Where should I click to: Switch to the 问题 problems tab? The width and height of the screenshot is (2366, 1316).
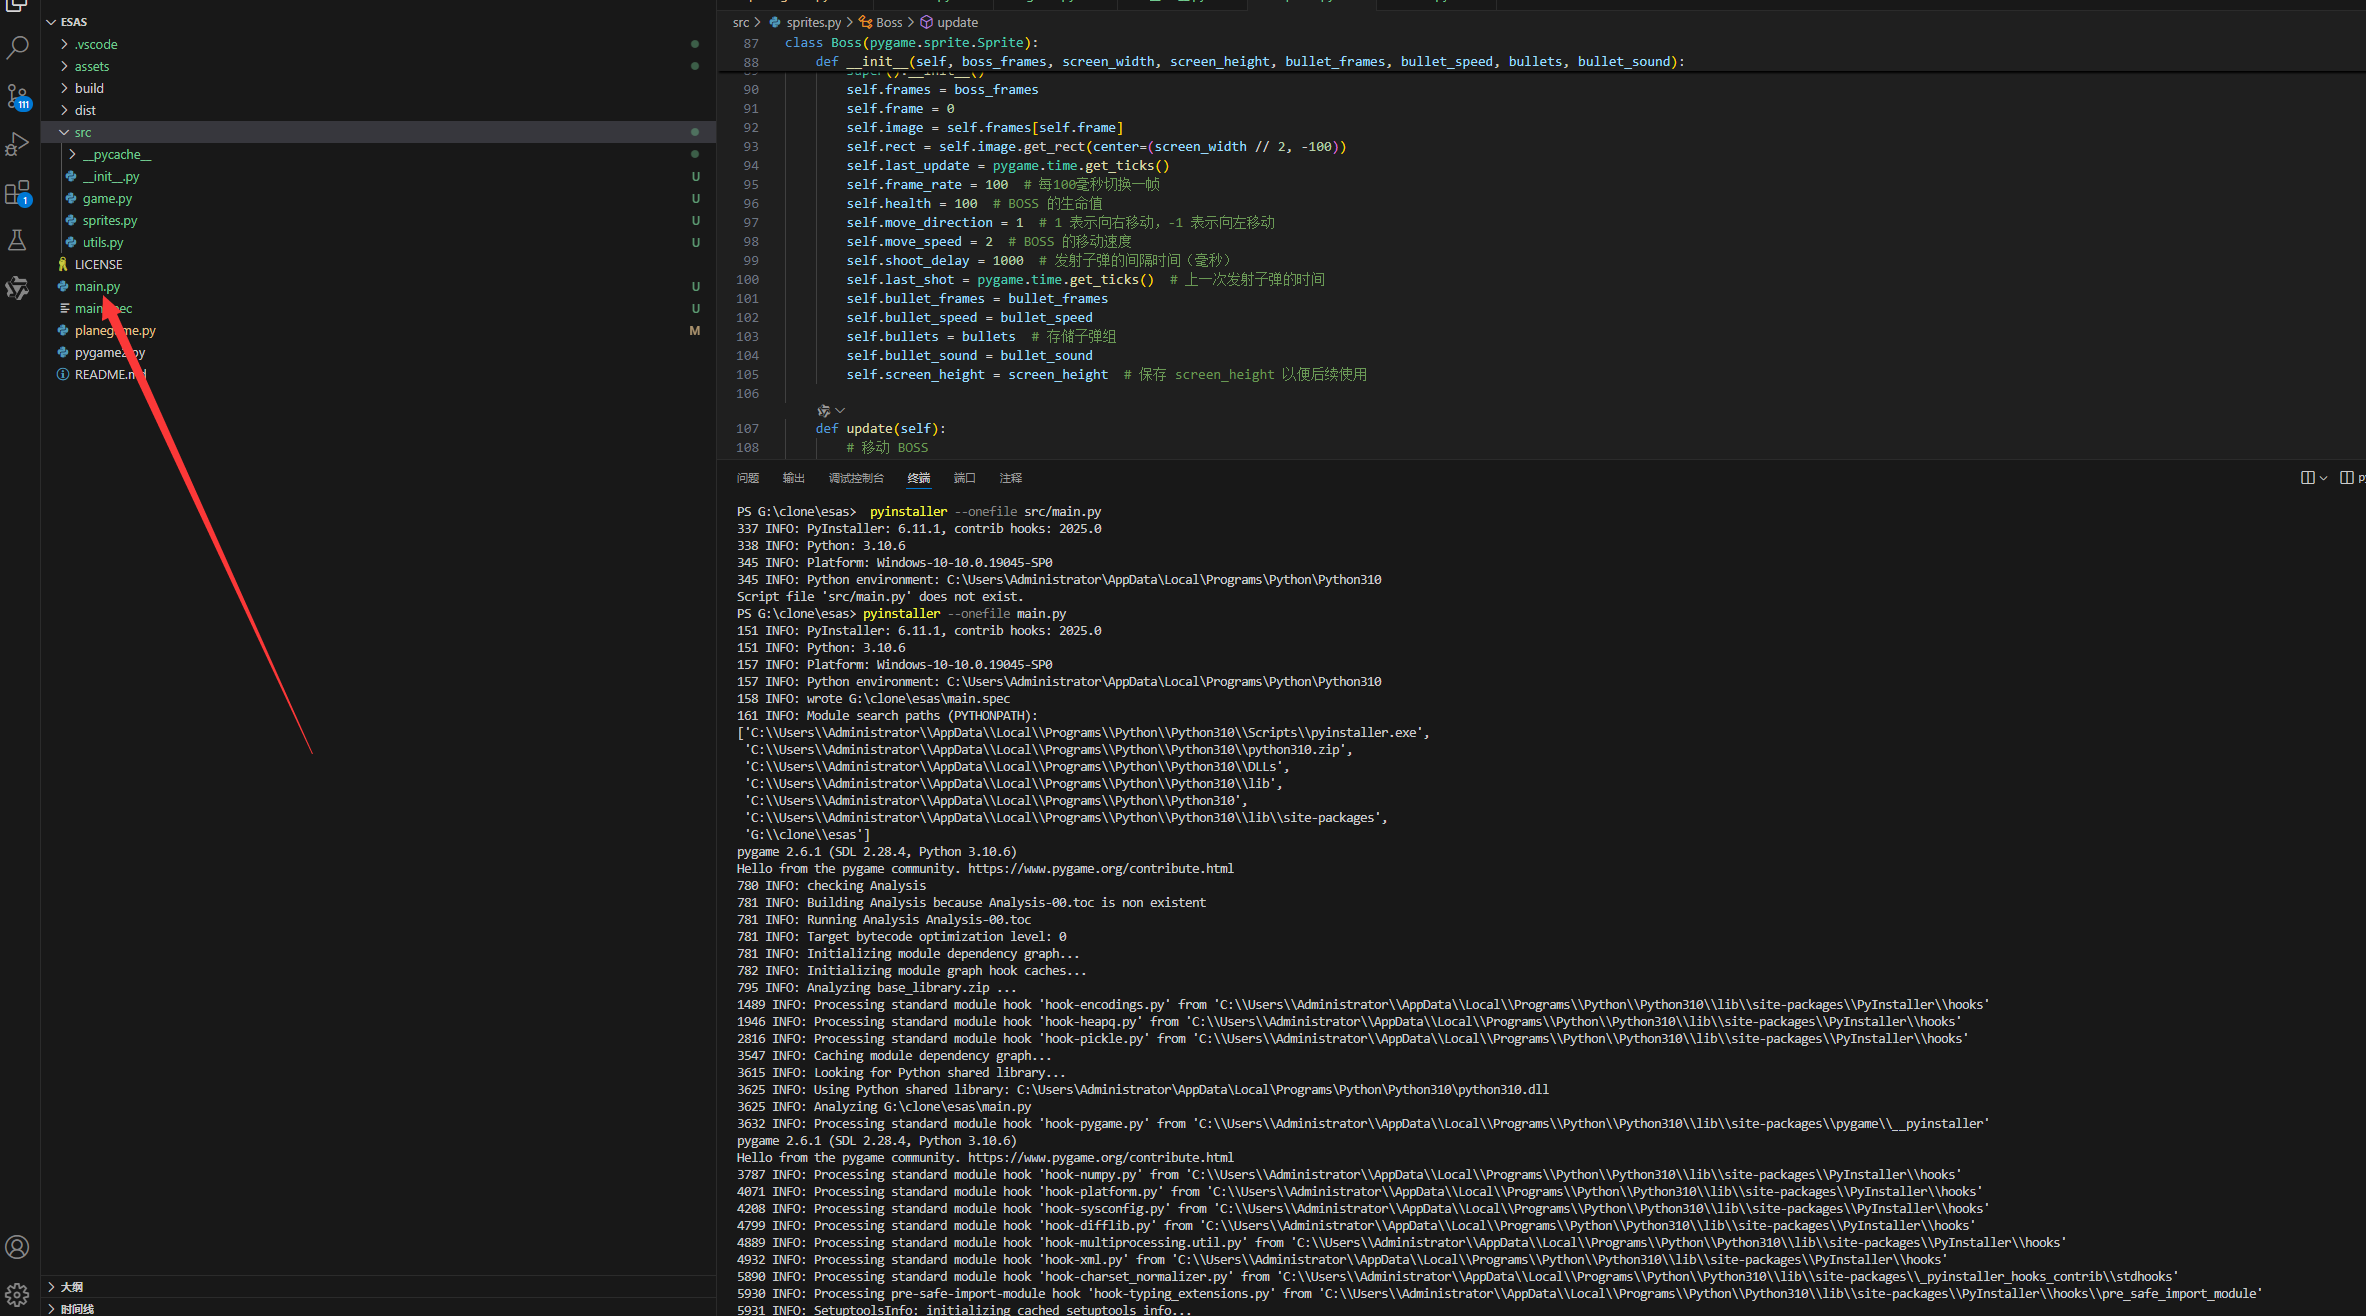tap(747, 478)
